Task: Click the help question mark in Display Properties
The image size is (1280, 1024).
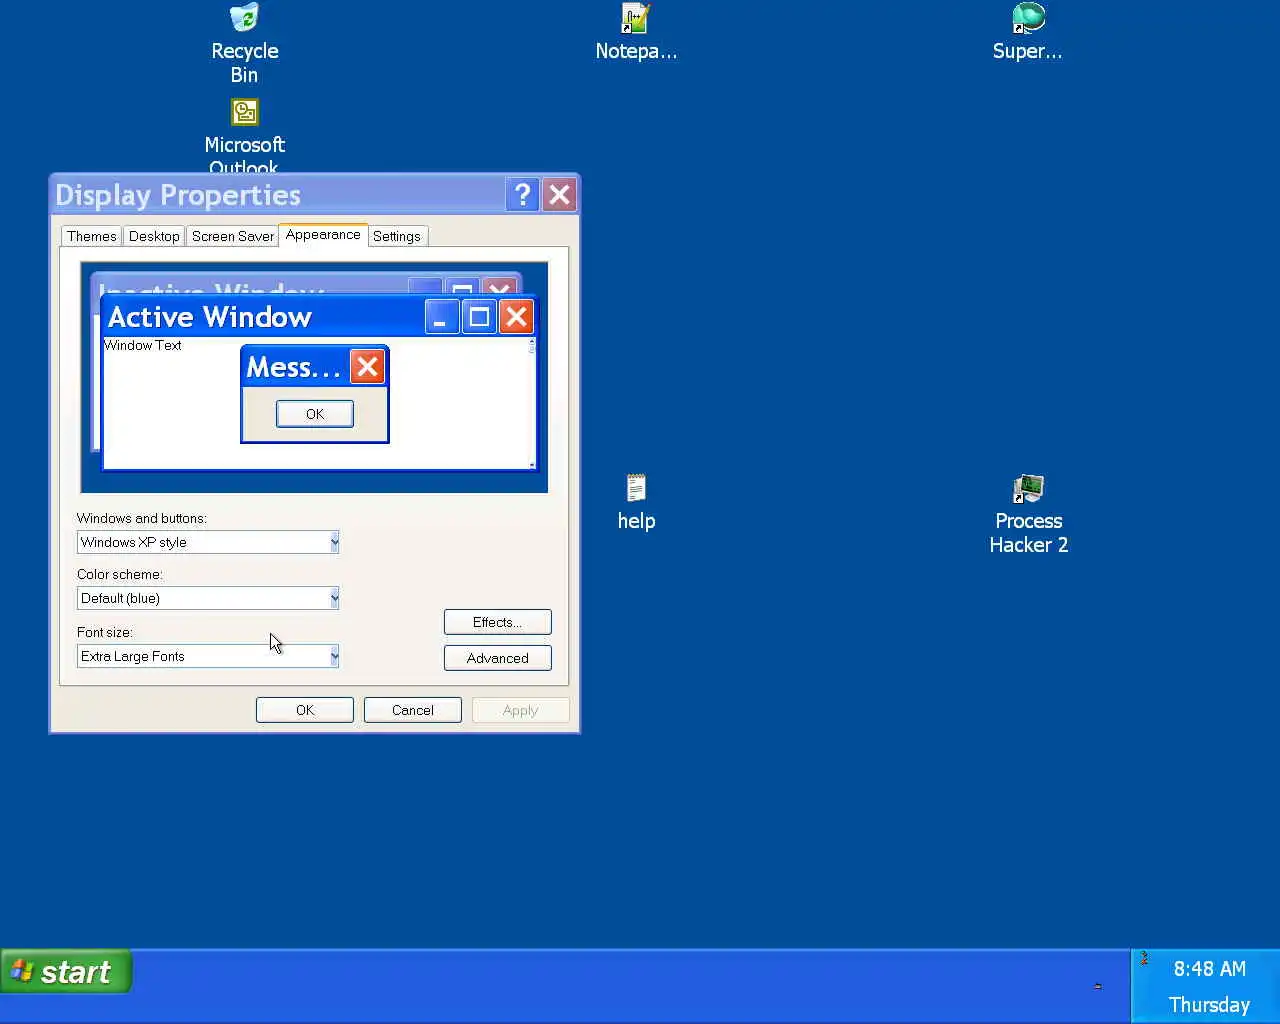Action: pos(522,194)
